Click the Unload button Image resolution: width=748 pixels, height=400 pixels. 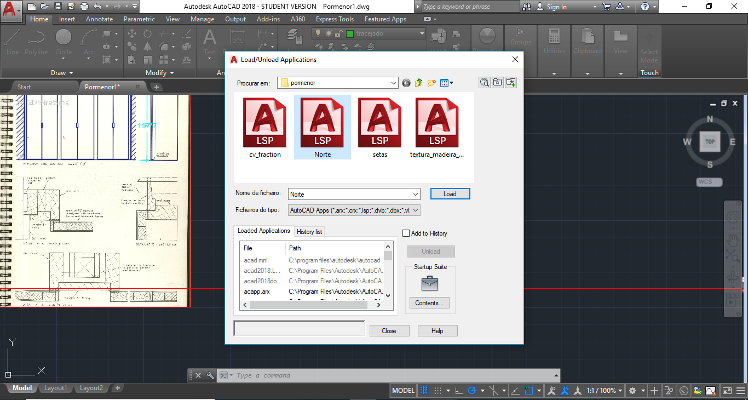(x=431, y=251)
